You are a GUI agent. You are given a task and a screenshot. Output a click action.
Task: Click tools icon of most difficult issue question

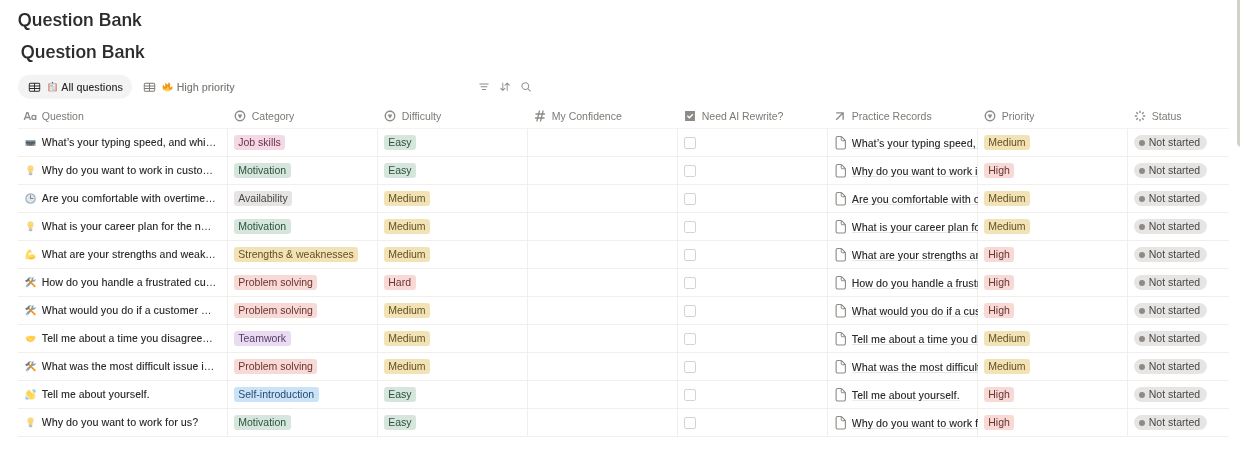tap(30, 367)
